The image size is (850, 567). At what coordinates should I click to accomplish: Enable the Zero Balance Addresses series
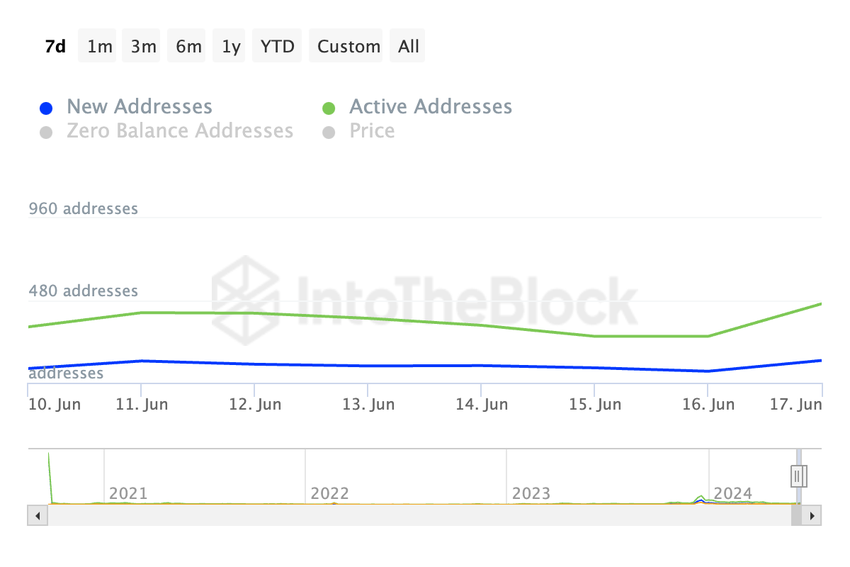click(x=179, y=131)
